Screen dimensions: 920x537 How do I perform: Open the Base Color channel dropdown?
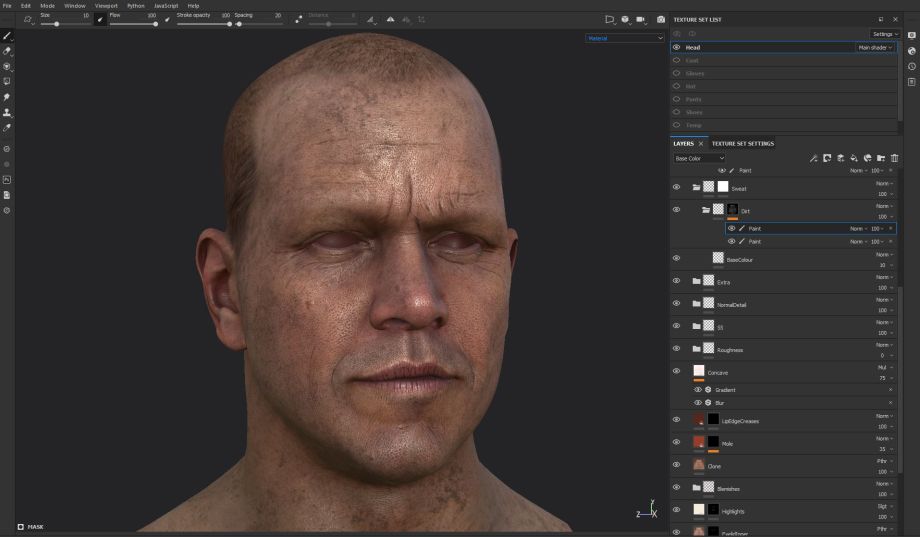coord(699,158)
